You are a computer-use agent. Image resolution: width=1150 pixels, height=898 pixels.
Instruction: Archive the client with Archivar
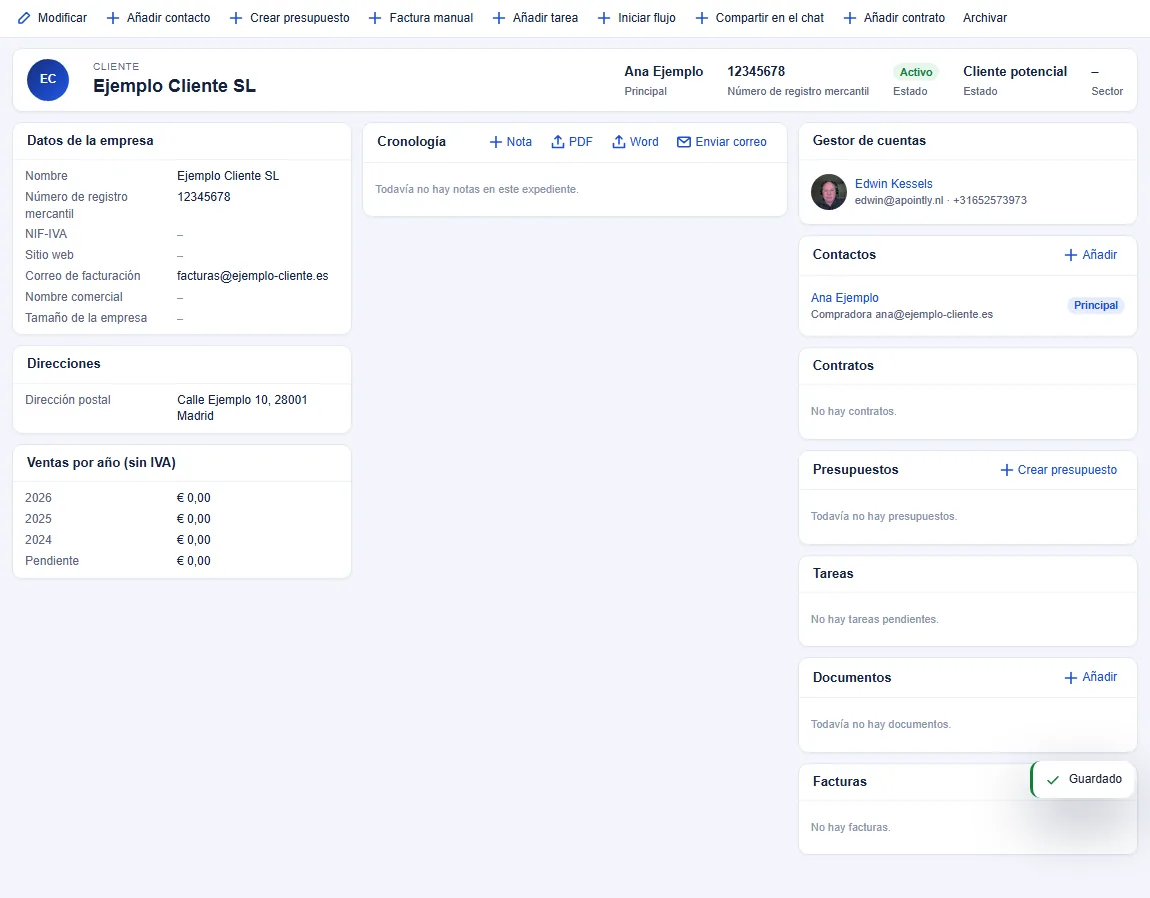click(x=985, y=18)
